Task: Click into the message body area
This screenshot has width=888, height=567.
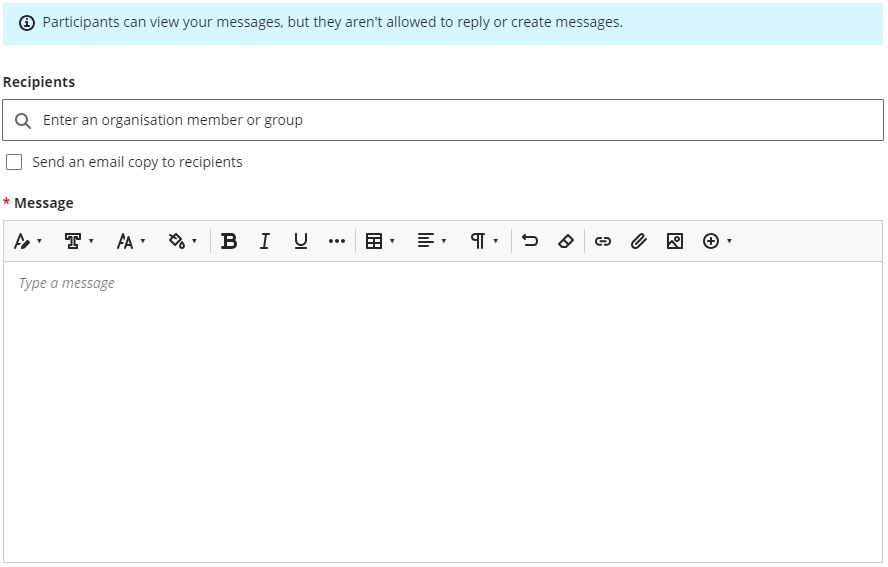Action: pos(443,410)
